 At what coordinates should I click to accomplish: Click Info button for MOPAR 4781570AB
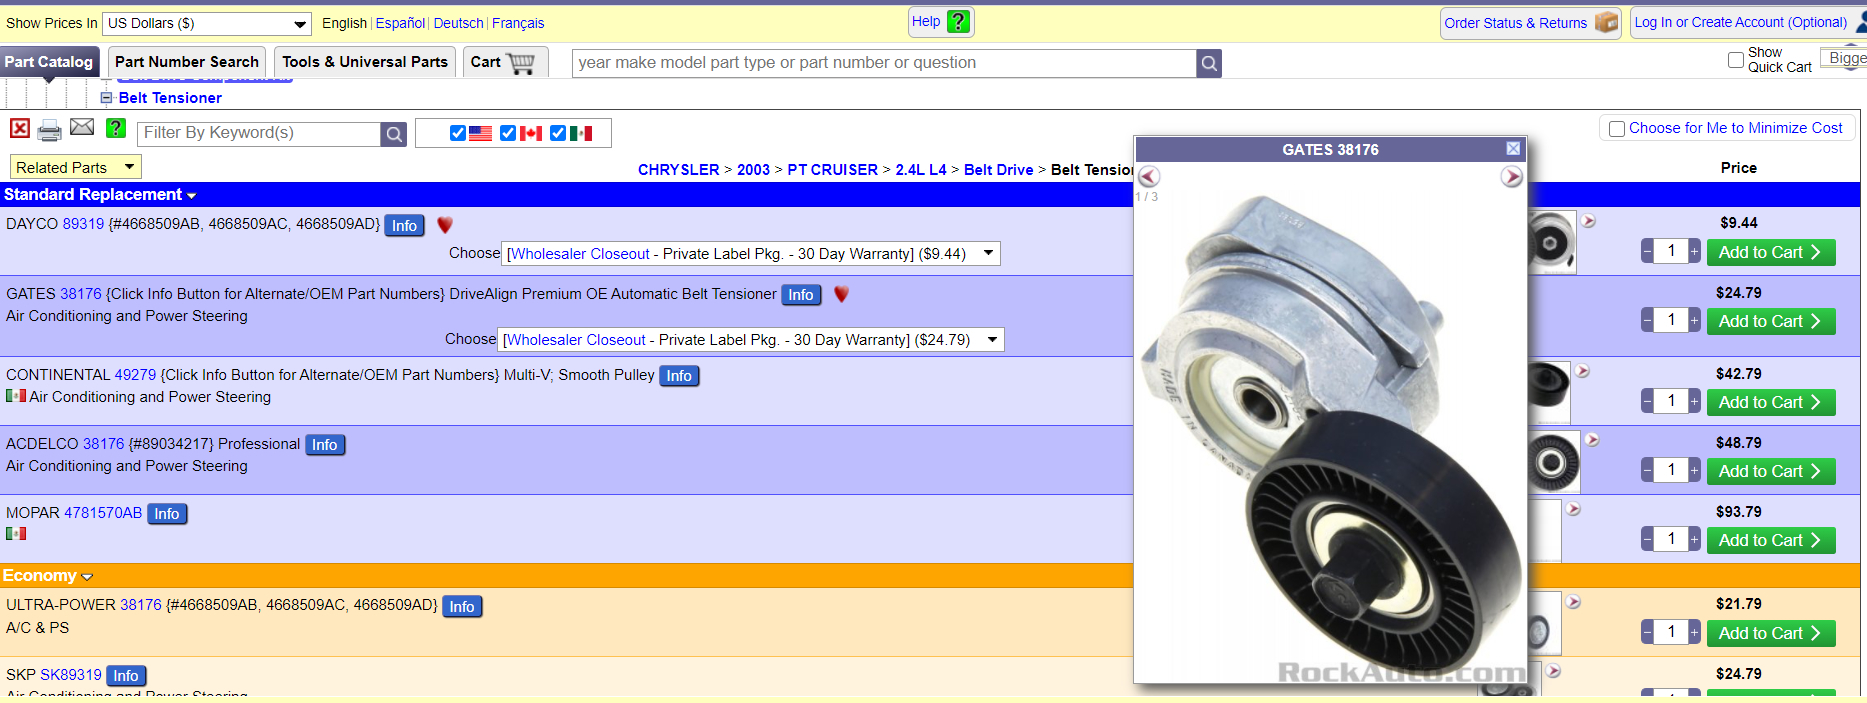pyautogui.click(x=167, y=514)
